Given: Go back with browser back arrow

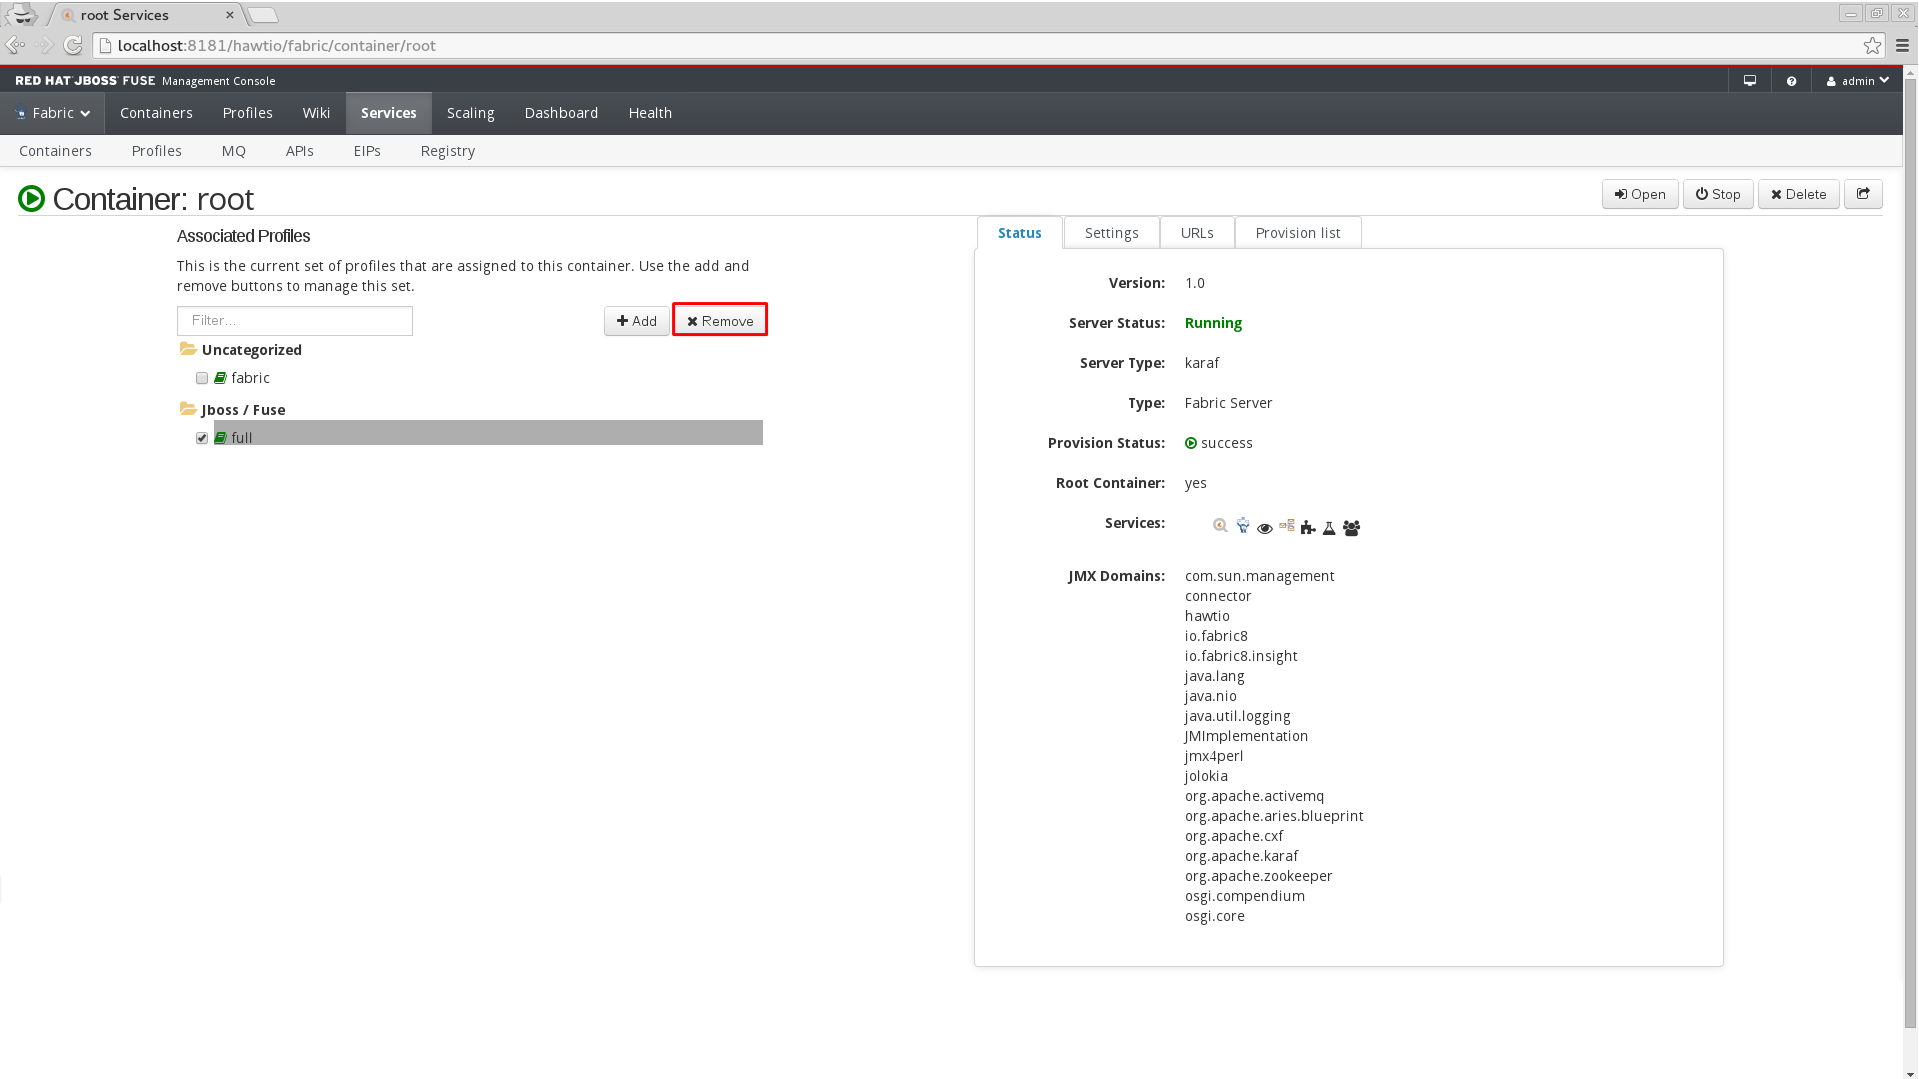Looking at the screenshot, I should pyautogui.click(x=15, y=45).
